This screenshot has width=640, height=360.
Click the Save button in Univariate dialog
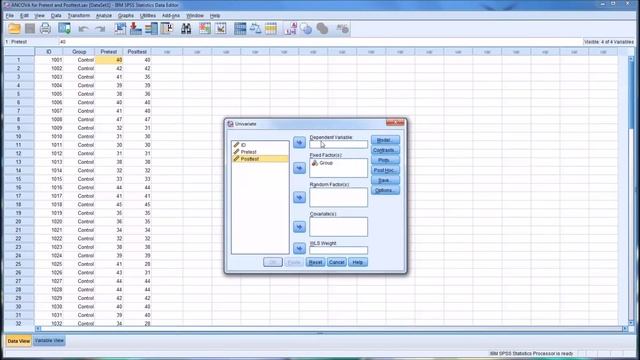[385, 180]
